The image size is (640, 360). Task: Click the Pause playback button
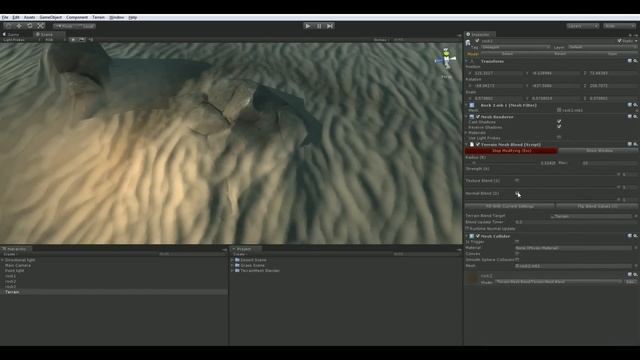319,26
